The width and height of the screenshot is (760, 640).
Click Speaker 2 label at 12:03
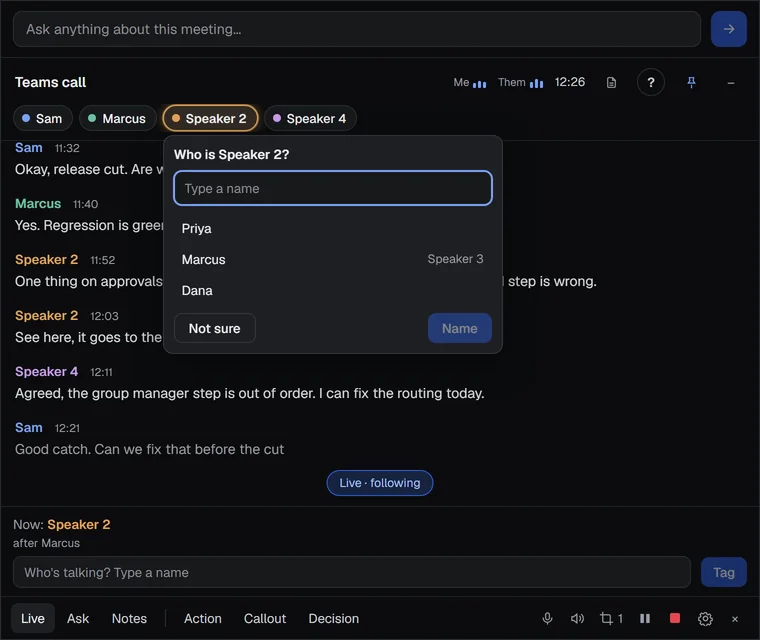coord(47,315)
